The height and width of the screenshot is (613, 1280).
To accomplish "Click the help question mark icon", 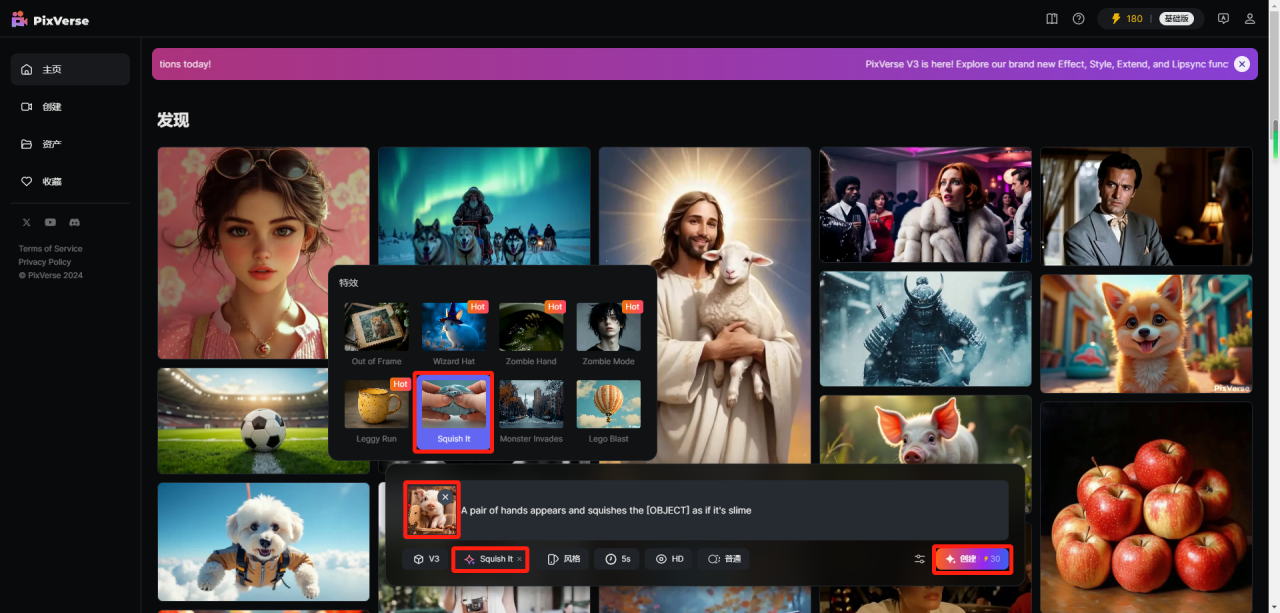I will coord(1078,19).
